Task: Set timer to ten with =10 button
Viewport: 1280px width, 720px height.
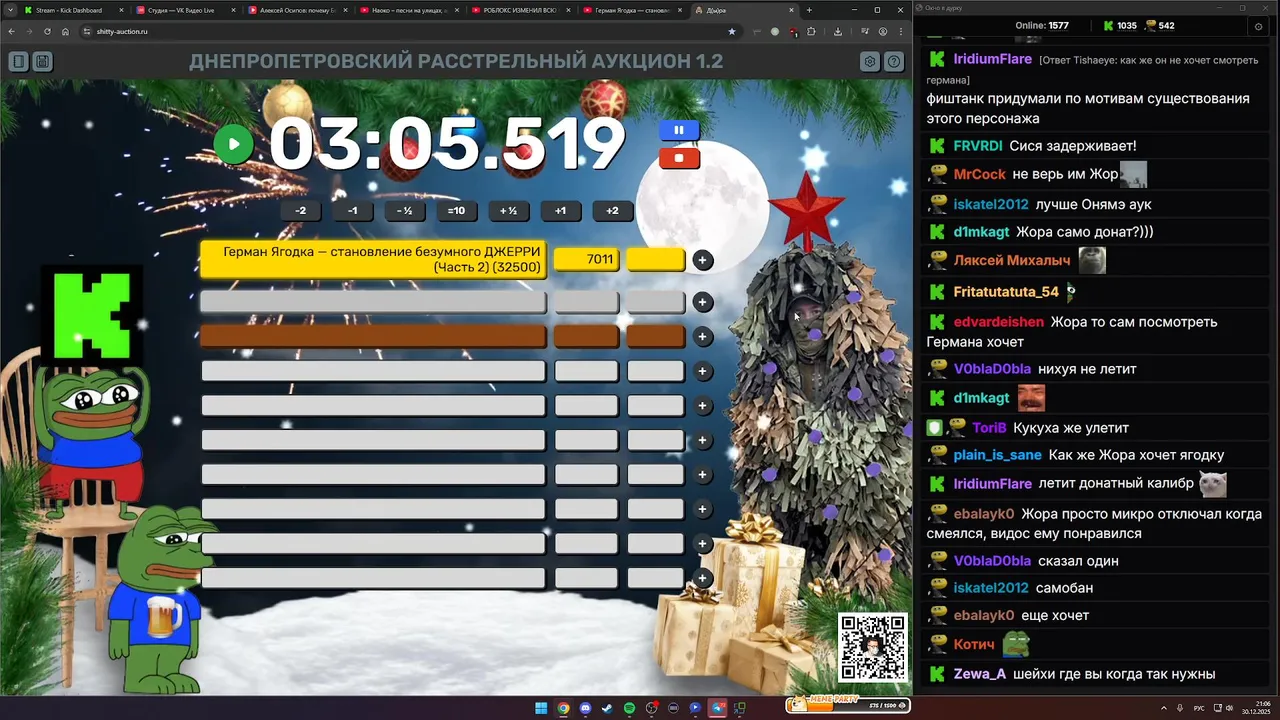Action: pyautogui.click(x=456, y=211)
